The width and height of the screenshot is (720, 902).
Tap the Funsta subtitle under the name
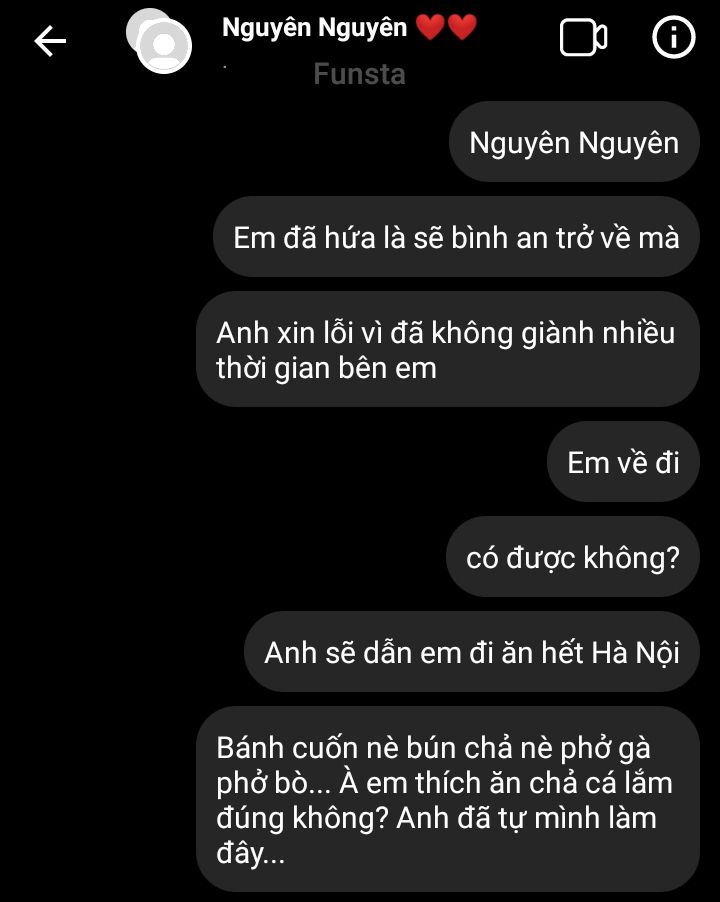(x=359, y=74)
